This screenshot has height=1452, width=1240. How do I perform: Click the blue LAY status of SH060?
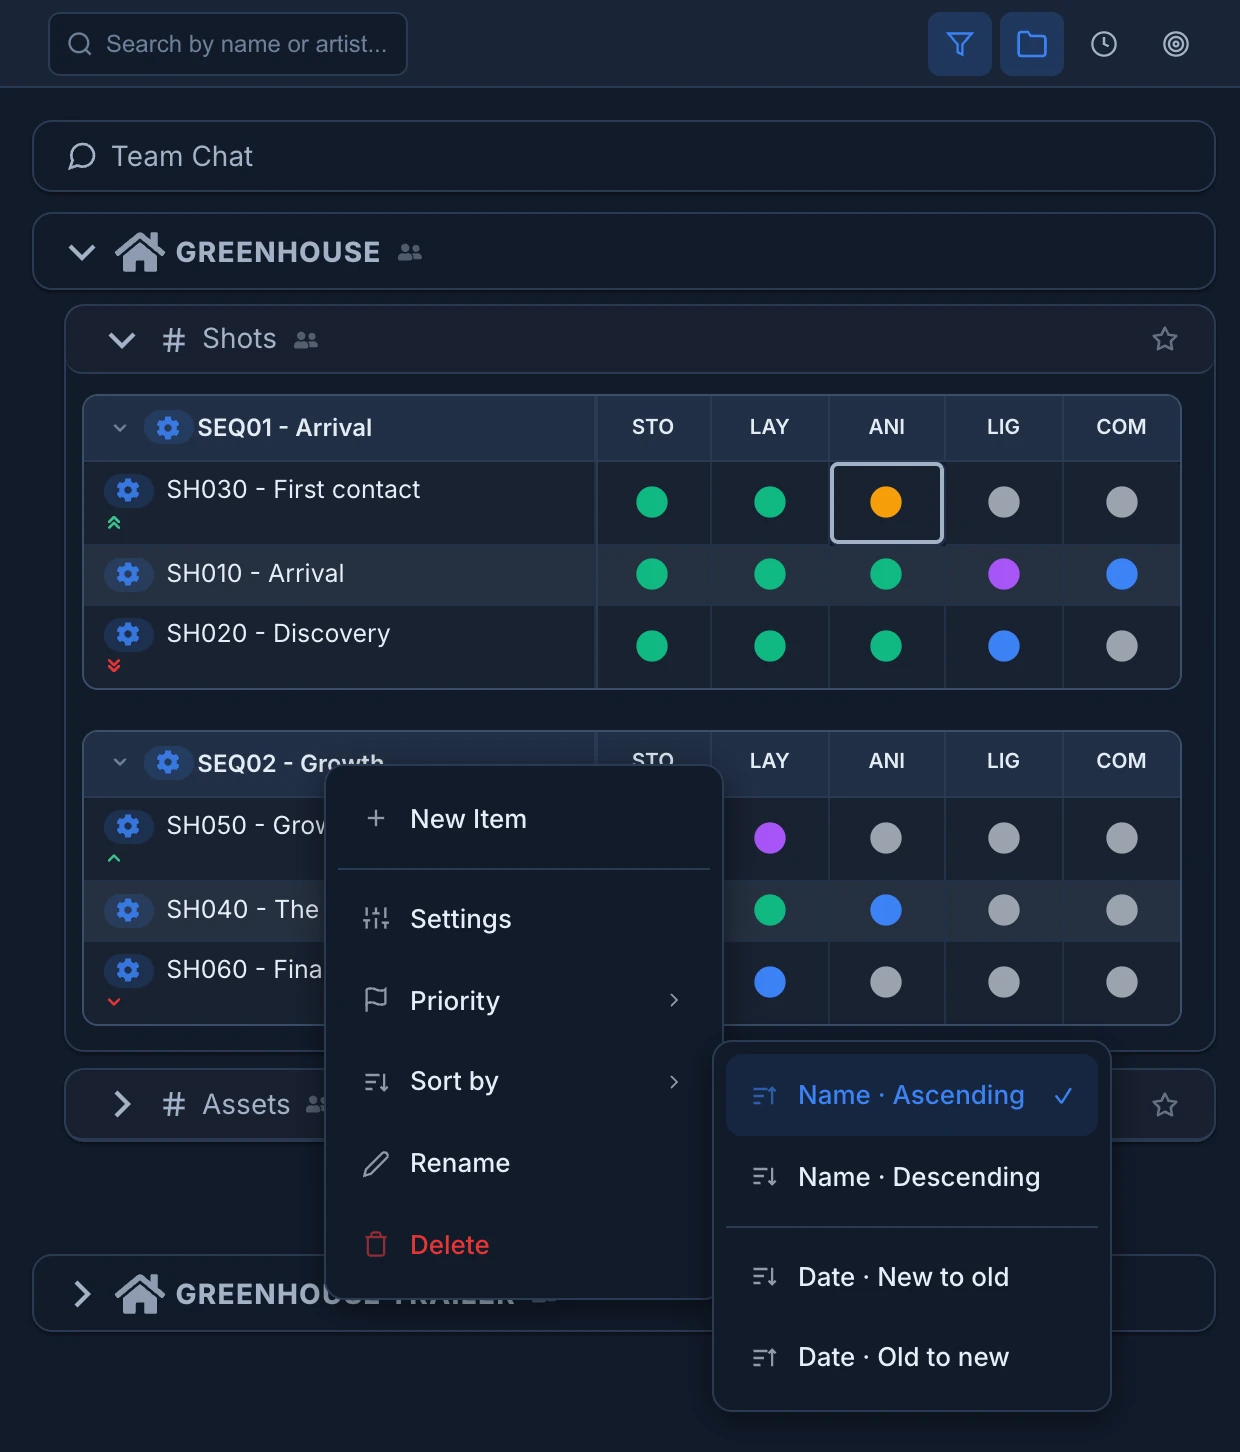[770, 982]
